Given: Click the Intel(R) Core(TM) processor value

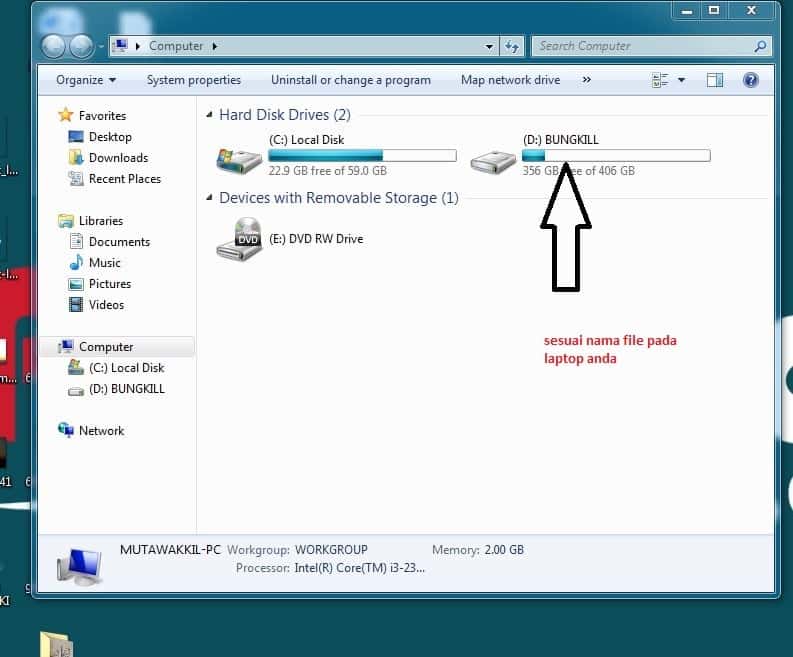Looking at the screenshot, I should (x=360, y=568).
